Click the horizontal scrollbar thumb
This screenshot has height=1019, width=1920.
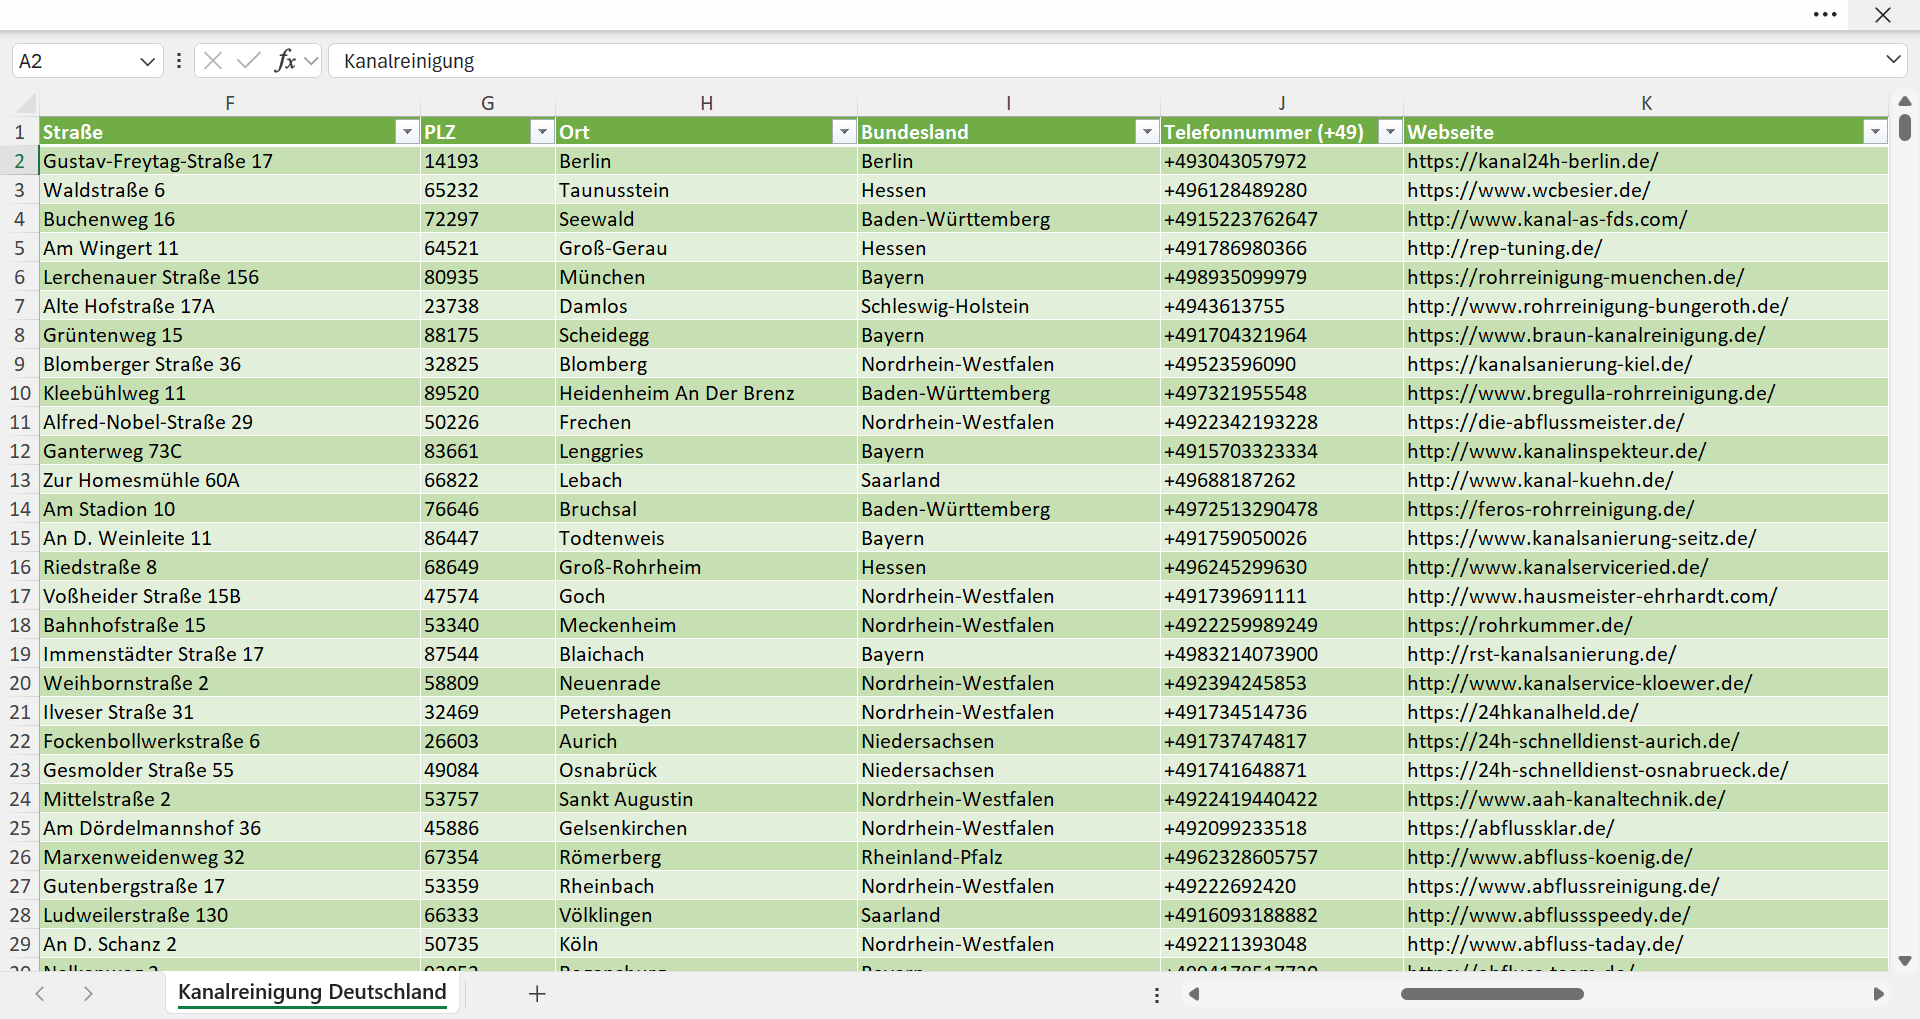click(x=1492, y=994)
